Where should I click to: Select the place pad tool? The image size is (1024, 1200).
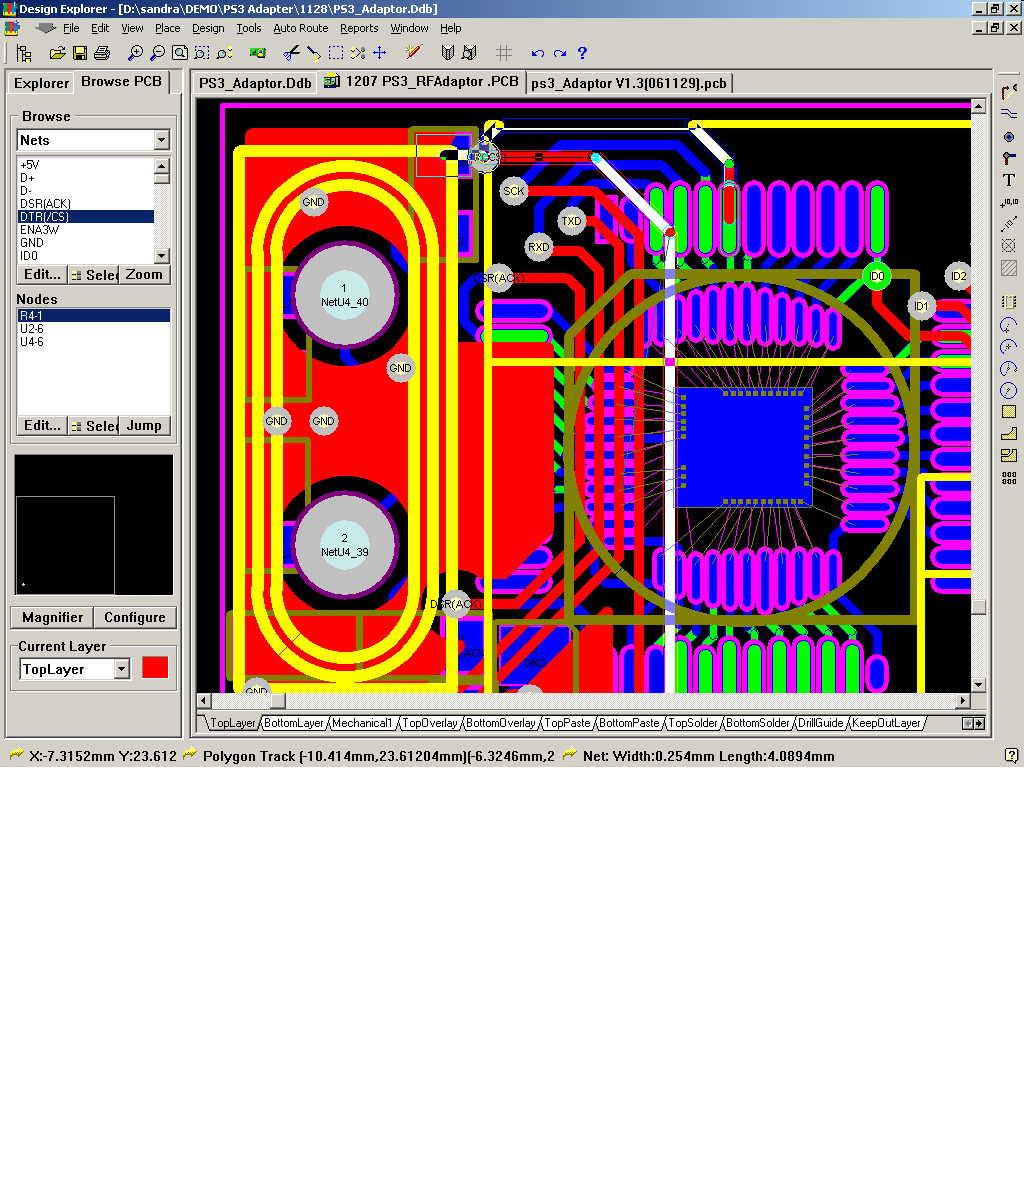pos(1009,136)
